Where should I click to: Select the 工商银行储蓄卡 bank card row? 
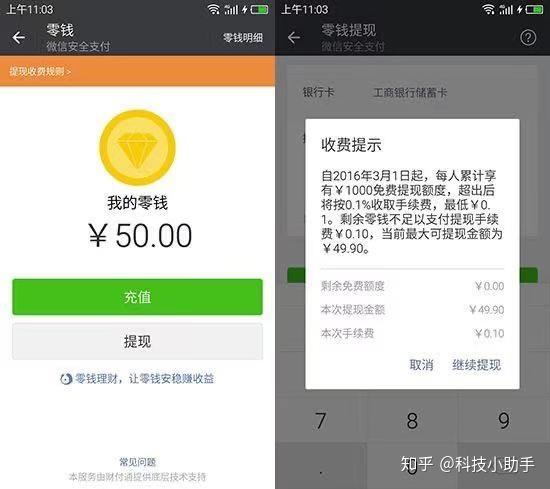click(x=412, y=92)
